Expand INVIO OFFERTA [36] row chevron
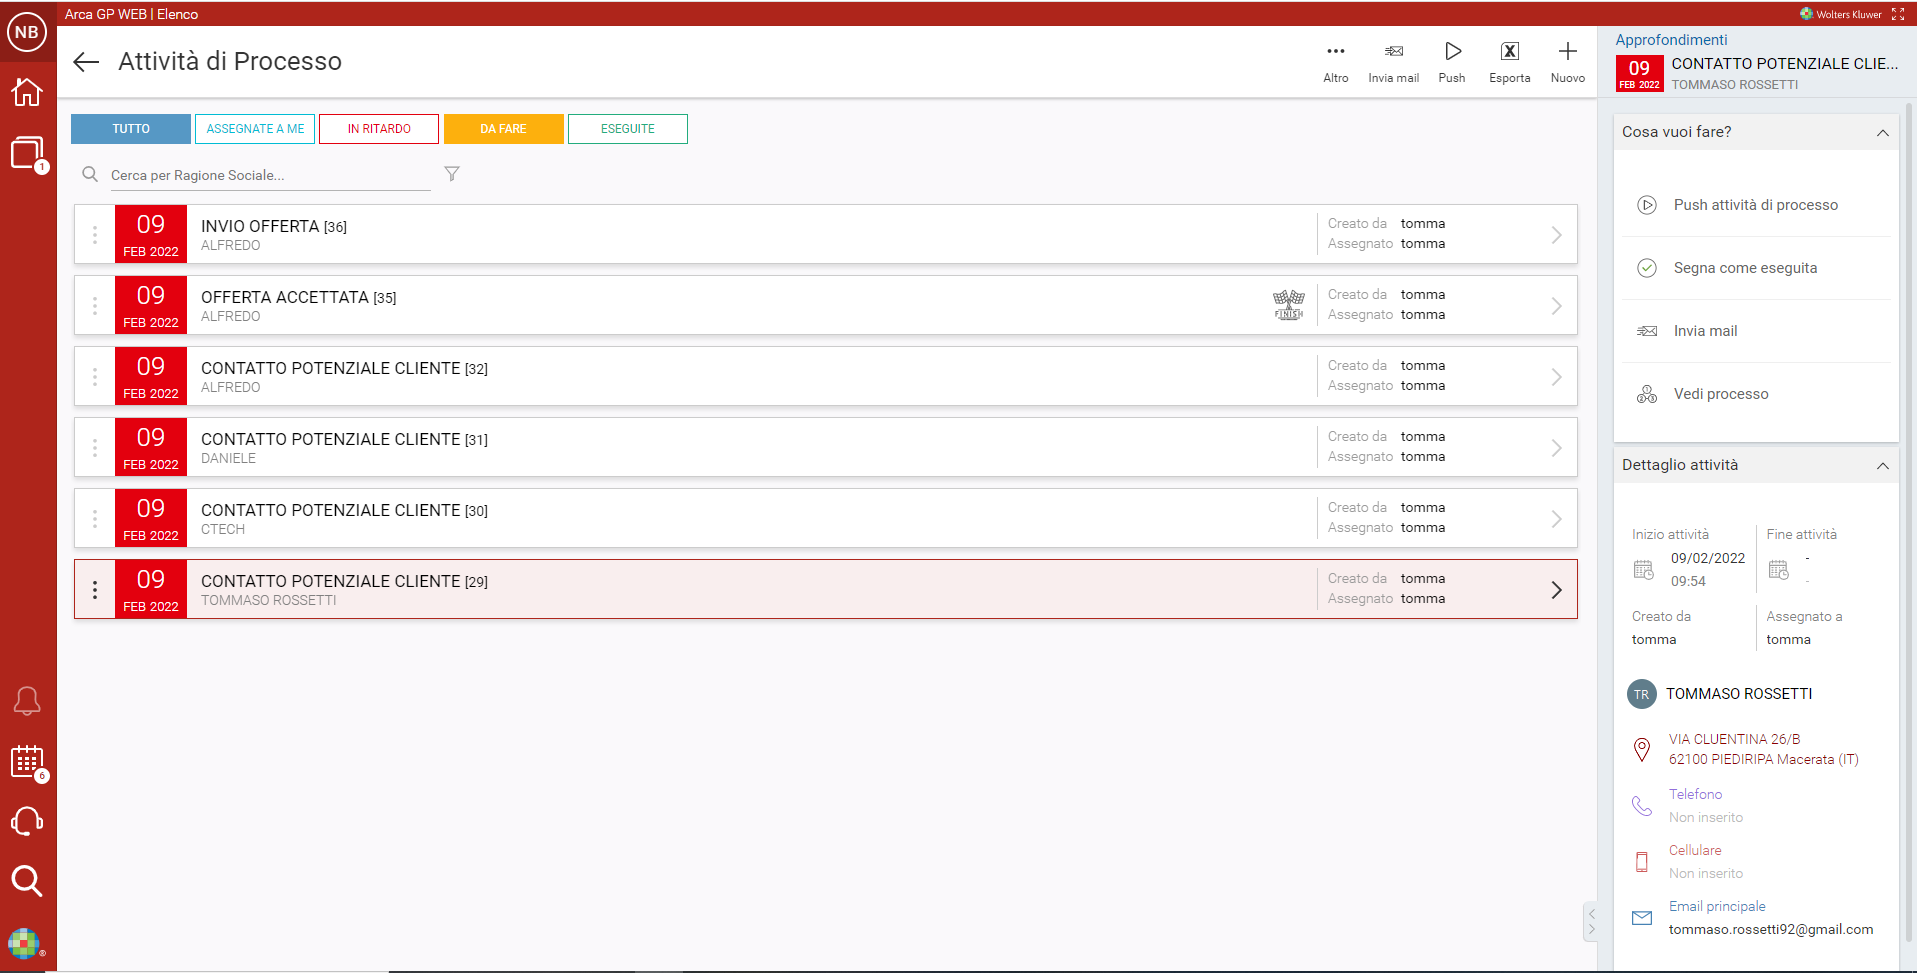 click(1557, 235)
